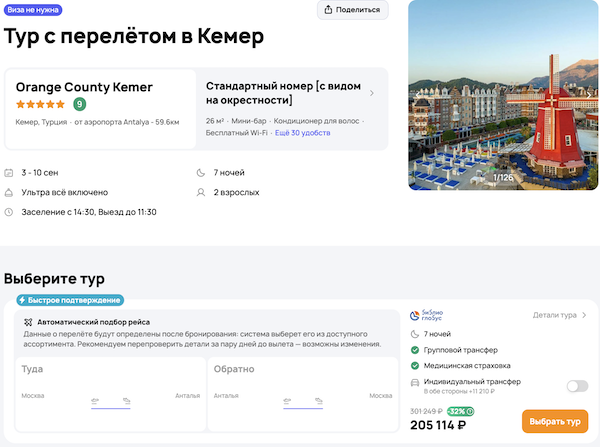Click the meal icon beside Ультра всё включено
The height and width of the screenshot is (447, 600).
click(x=9, y=192)
